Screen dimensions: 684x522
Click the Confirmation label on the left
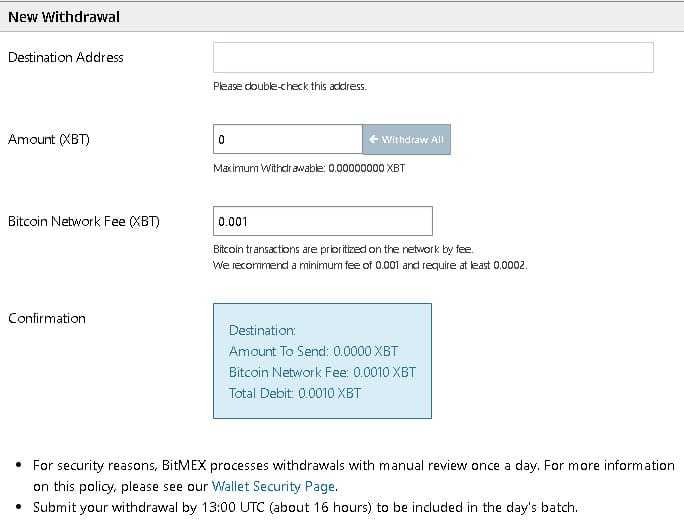coord(47,319)
